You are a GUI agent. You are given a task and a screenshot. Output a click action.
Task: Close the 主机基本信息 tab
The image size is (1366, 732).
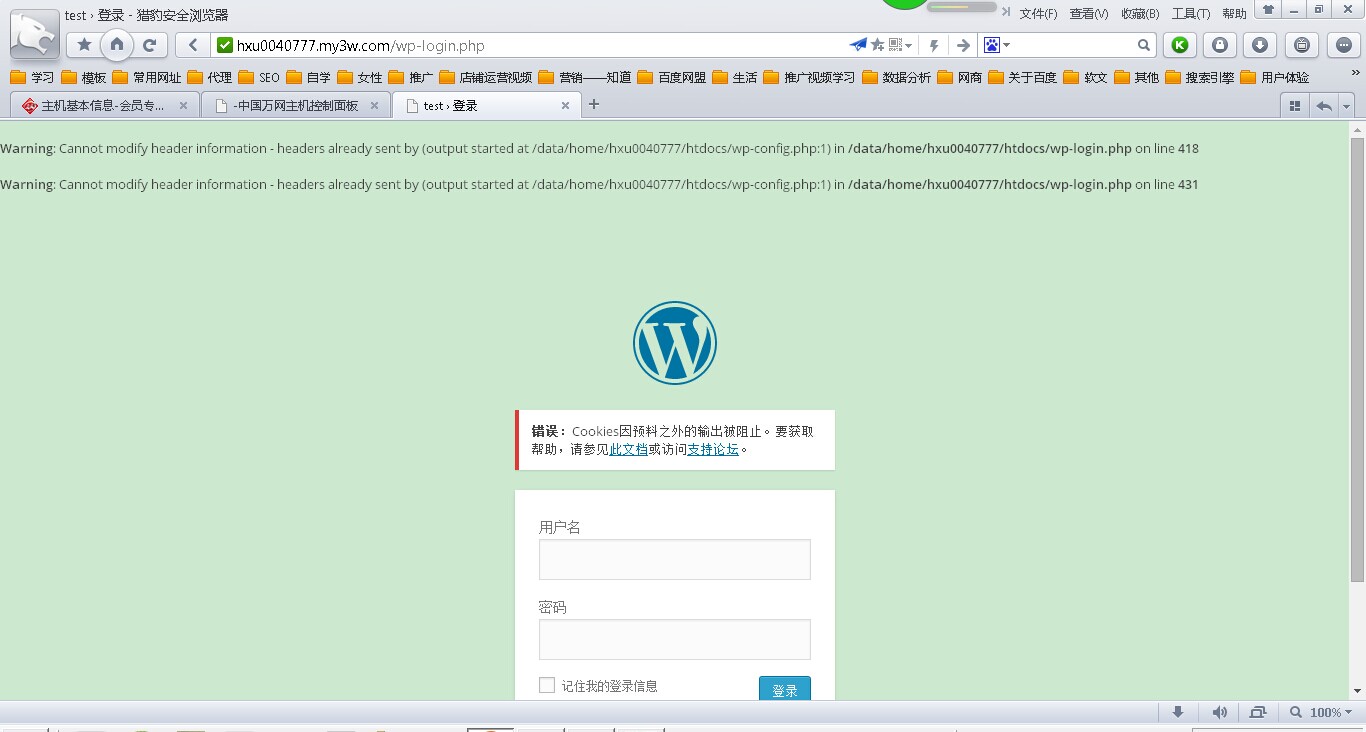[183, 105]
